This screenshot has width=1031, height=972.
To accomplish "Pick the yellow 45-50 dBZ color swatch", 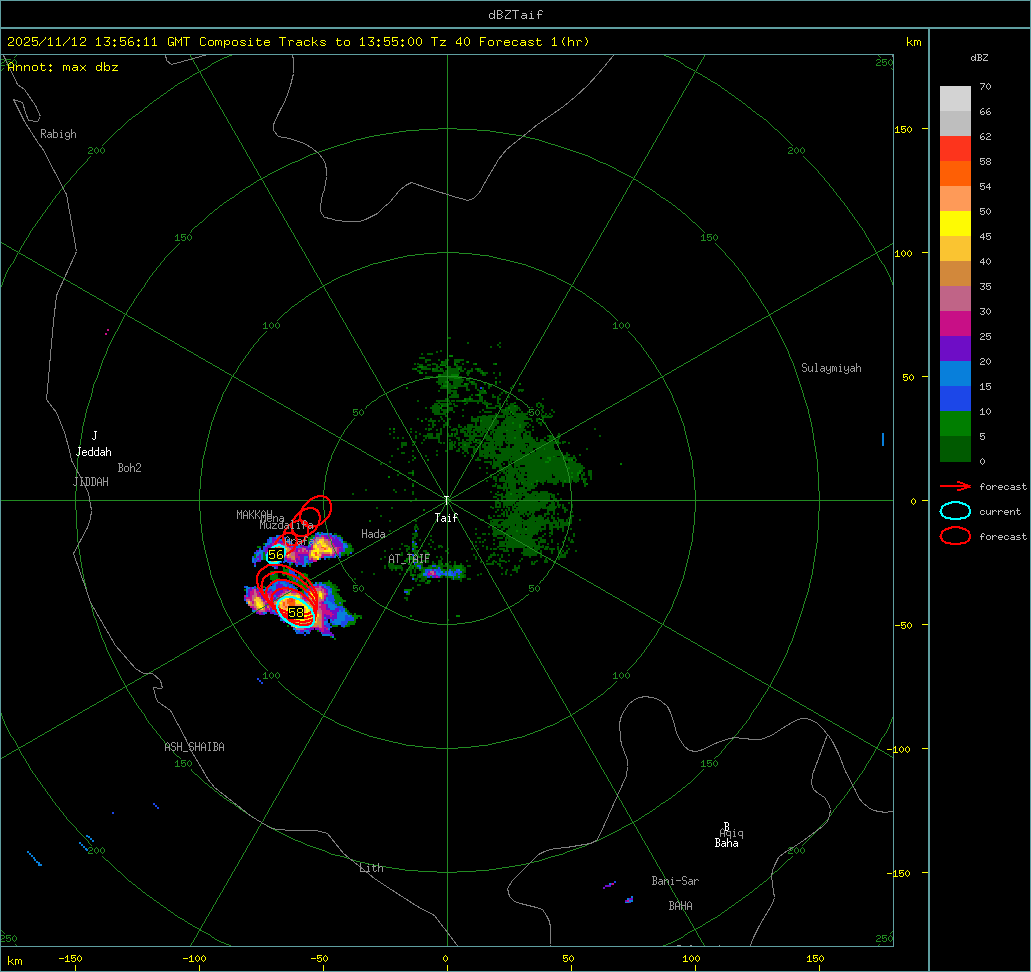I will pos(955,223).
